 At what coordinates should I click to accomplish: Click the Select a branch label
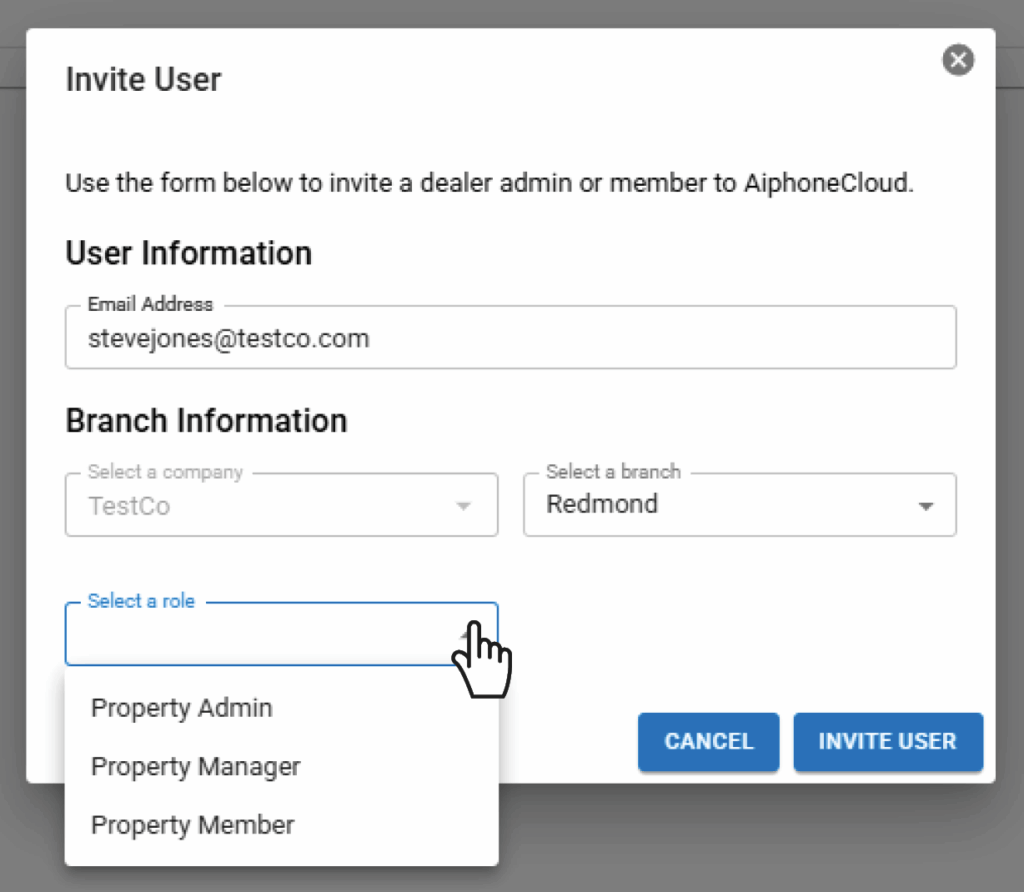613,471
